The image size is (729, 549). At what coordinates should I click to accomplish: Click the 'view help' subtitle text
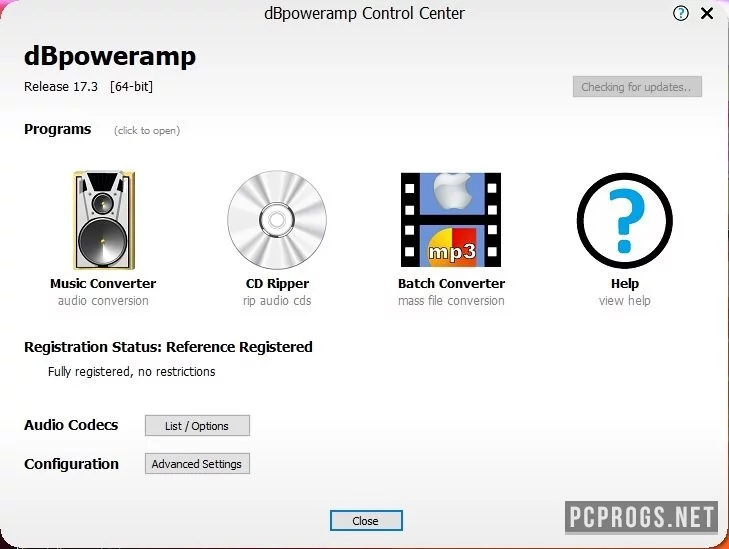point(625,301)
